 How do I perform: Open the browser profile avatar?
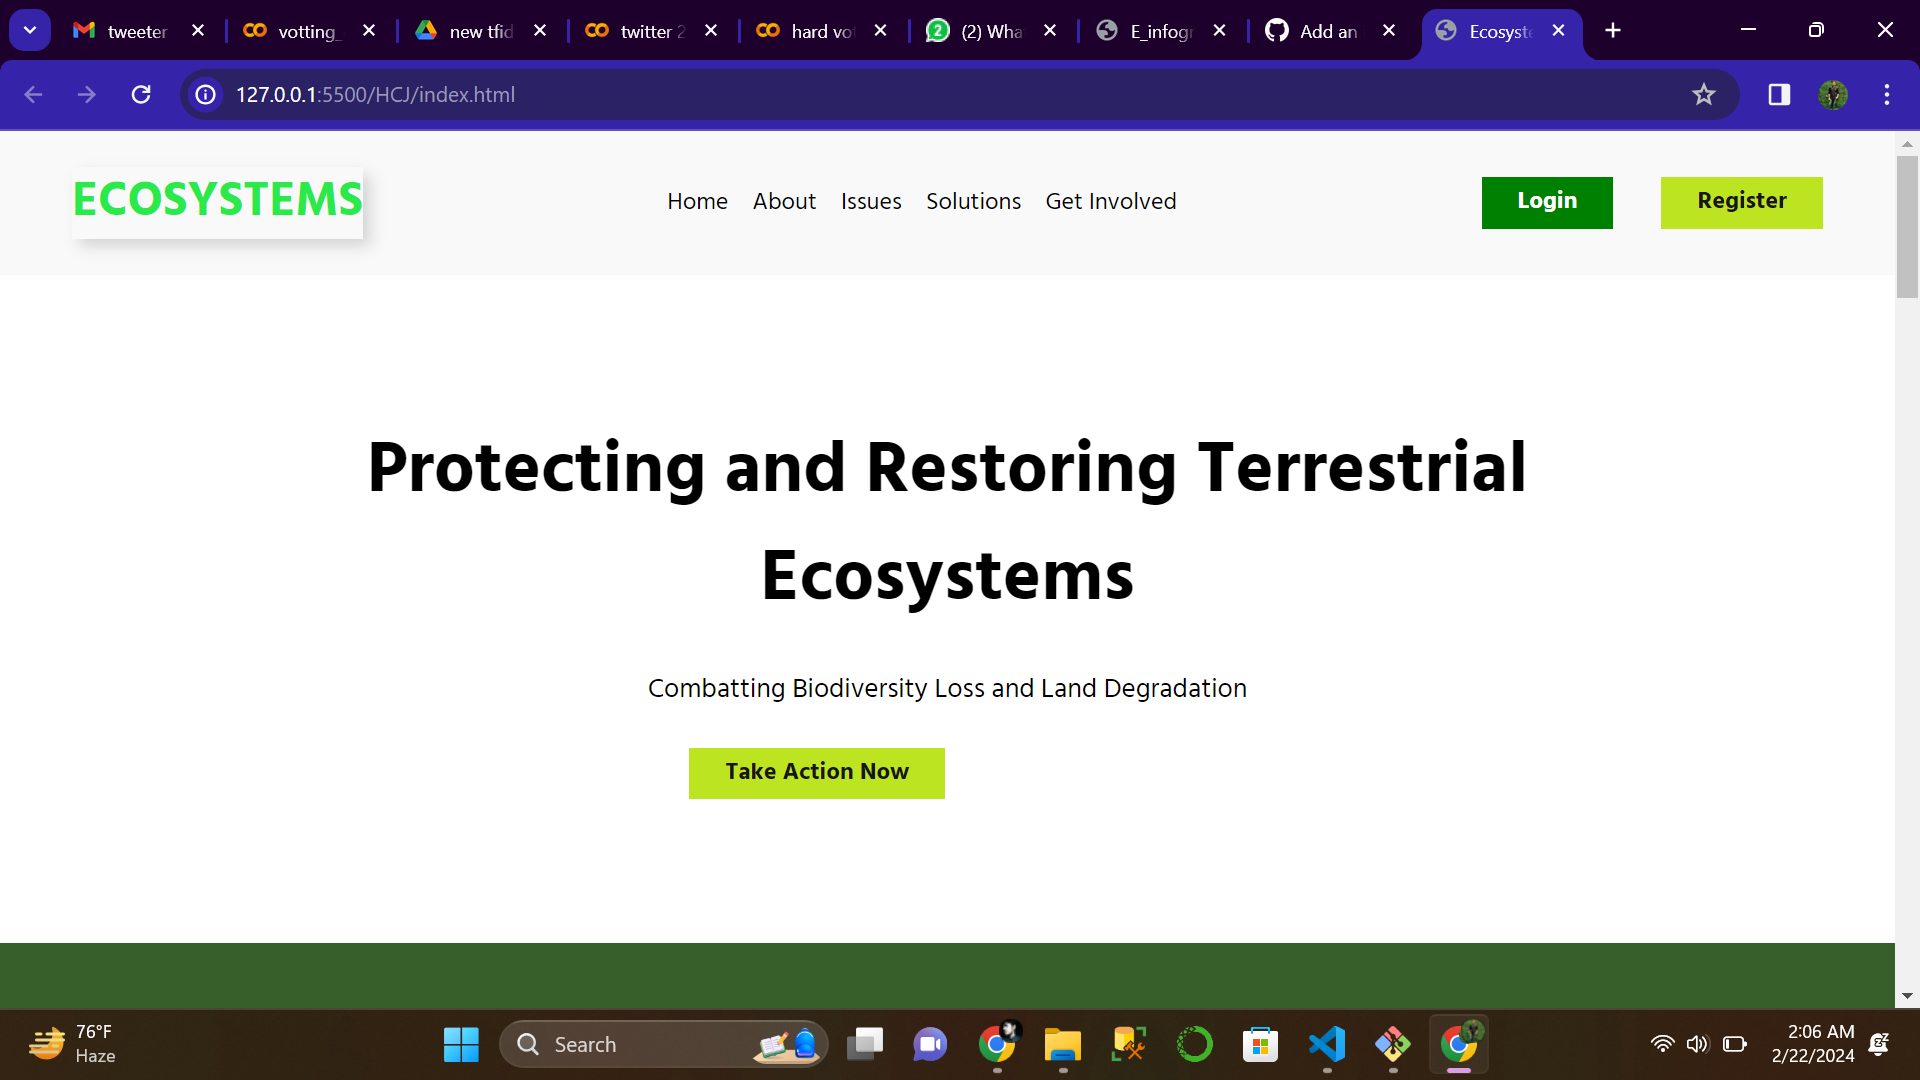1834,95
